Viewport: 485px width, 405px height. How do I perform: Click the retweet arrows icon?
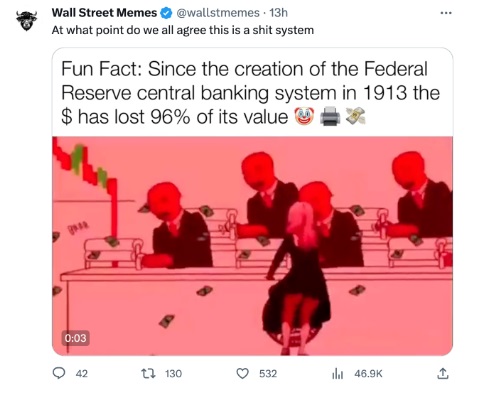148,373
